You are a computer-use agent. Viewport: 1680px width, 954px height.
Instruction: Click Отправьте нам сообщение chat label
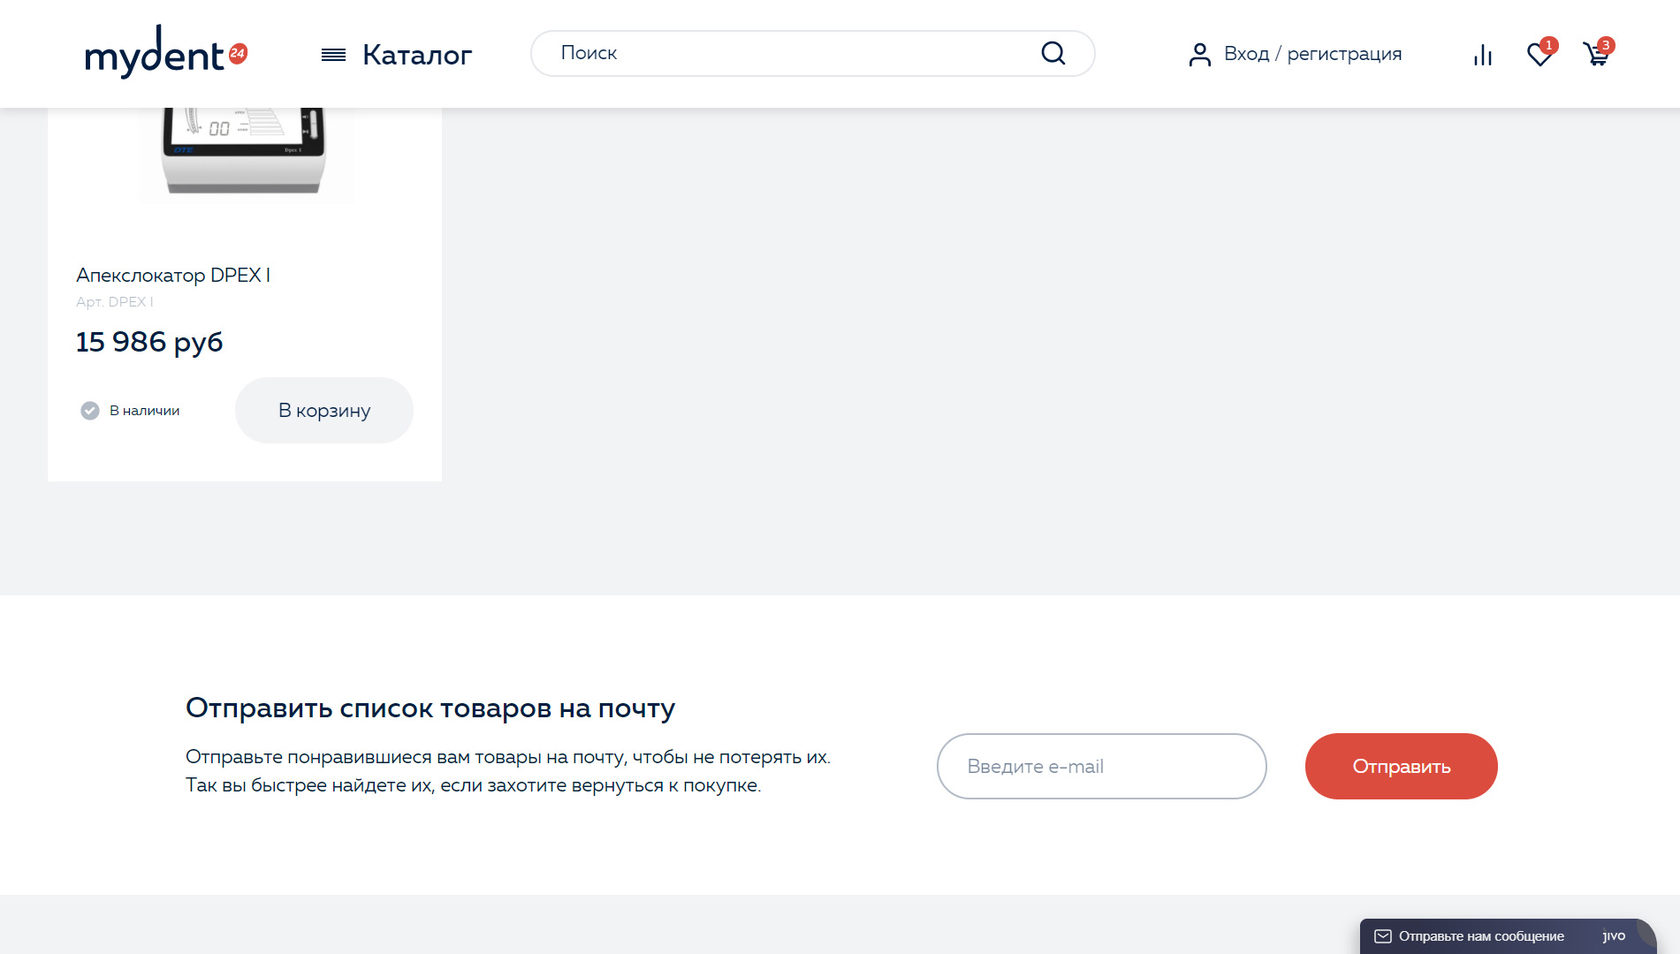1482,936
